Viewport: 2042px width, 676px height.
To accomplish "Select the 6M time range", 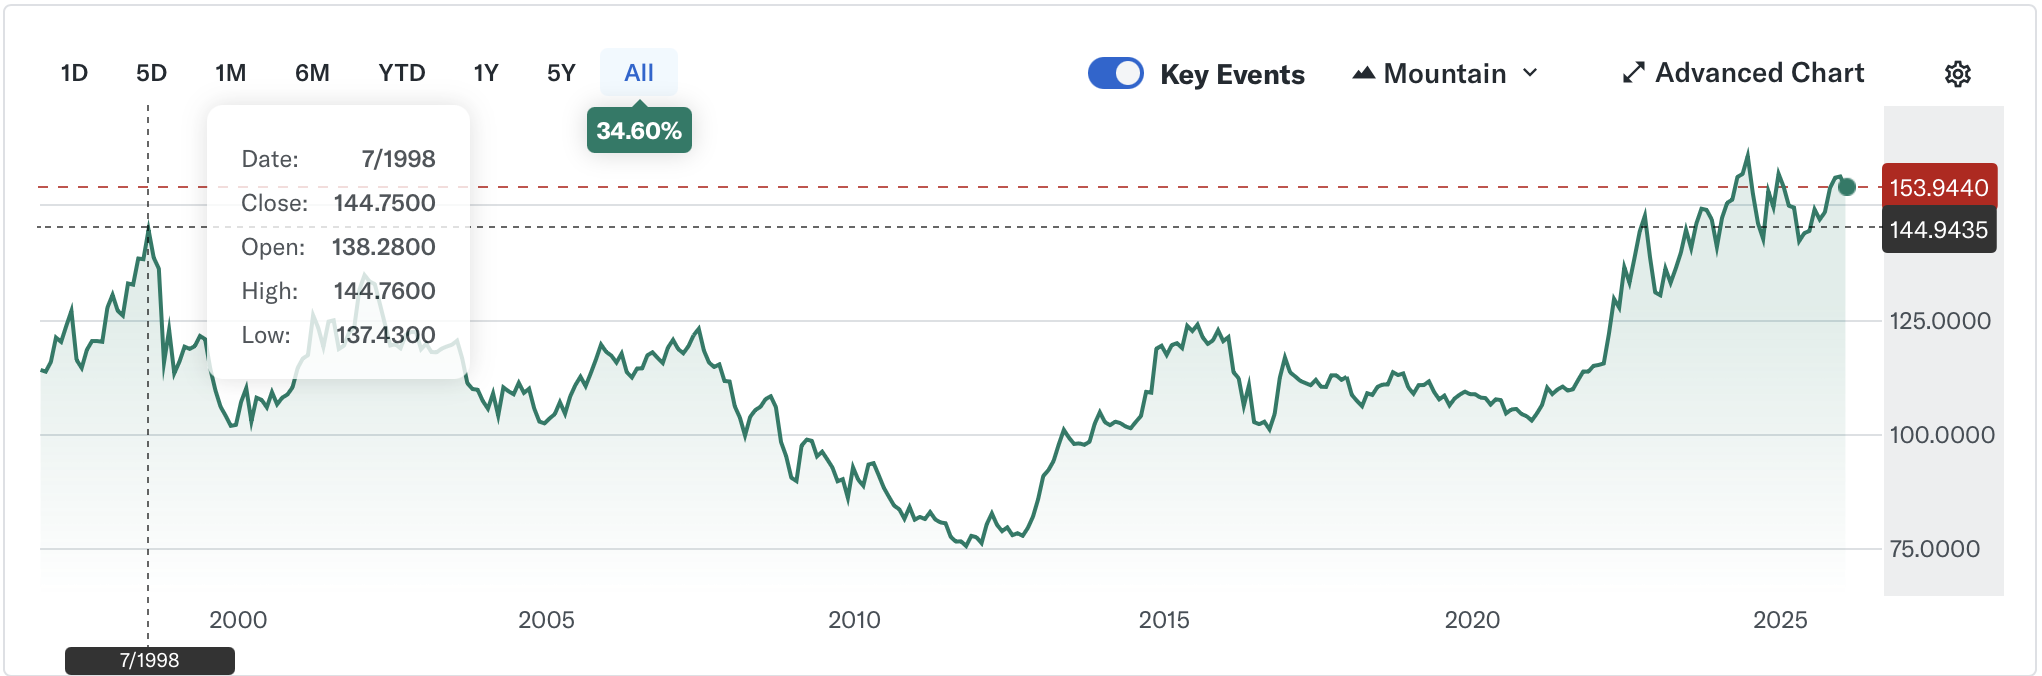I will pos(312,73).
